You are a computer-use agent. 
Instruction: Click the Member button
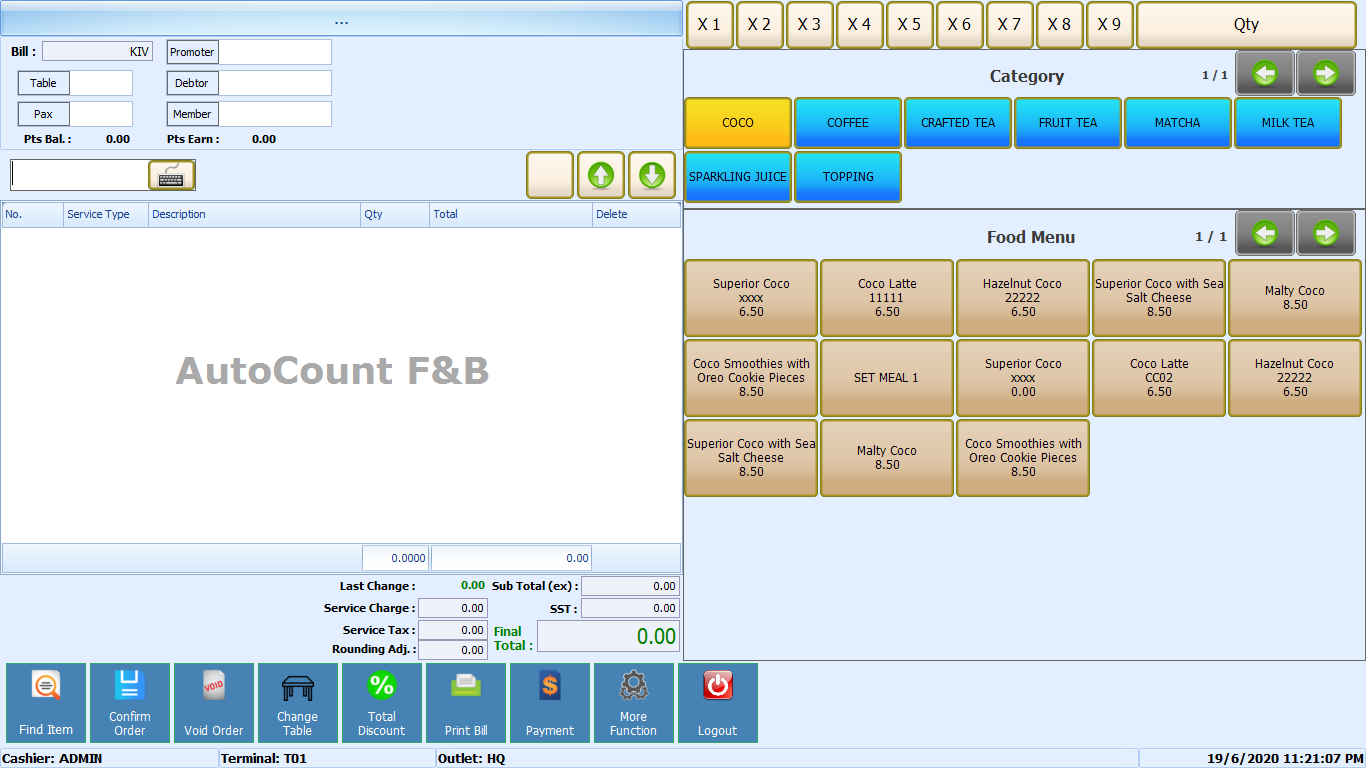coord(192,114)
